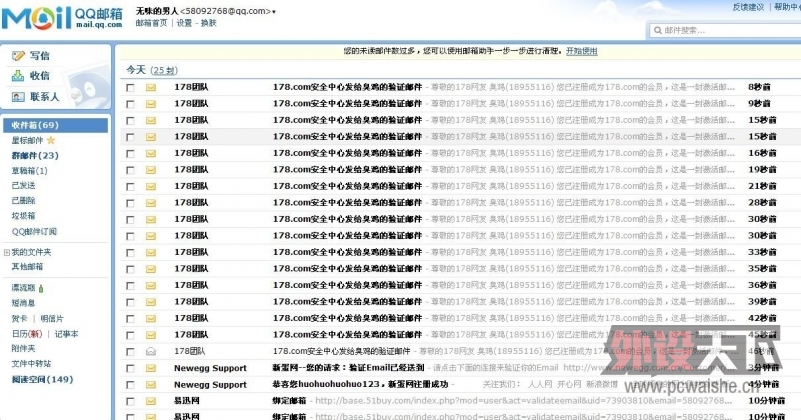
Task: Click the 邮箱首页 link
Action: coord(151,23)
